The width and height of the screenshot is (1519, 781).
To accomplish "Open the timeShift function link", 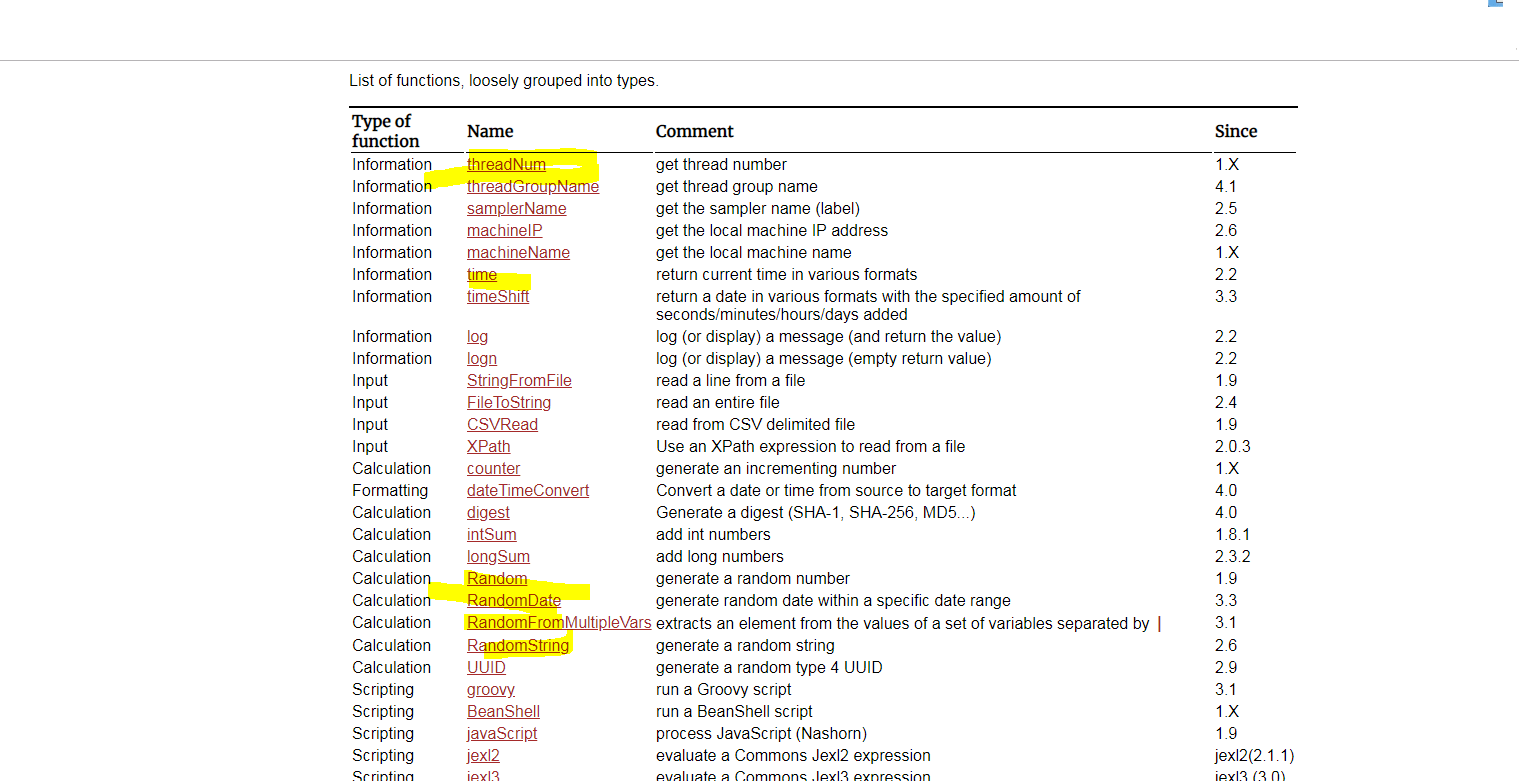I will point(498,296).
